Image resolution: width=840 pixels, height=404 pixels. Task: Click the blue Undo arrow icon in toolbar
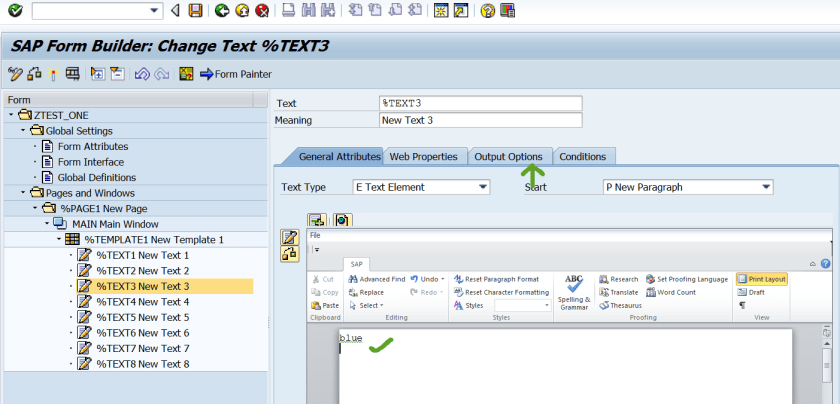(x=142, y=74)
